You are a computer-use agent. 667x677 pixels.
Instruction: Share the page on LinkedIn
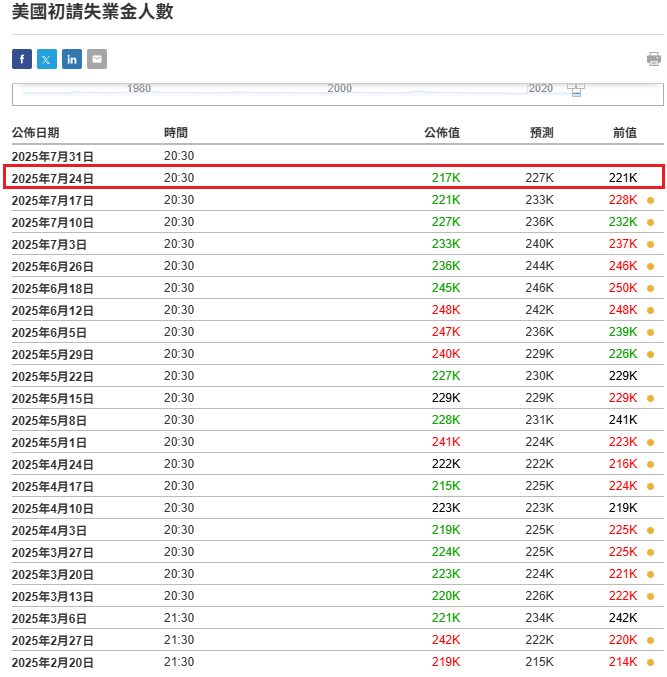(x=72, y=59)
